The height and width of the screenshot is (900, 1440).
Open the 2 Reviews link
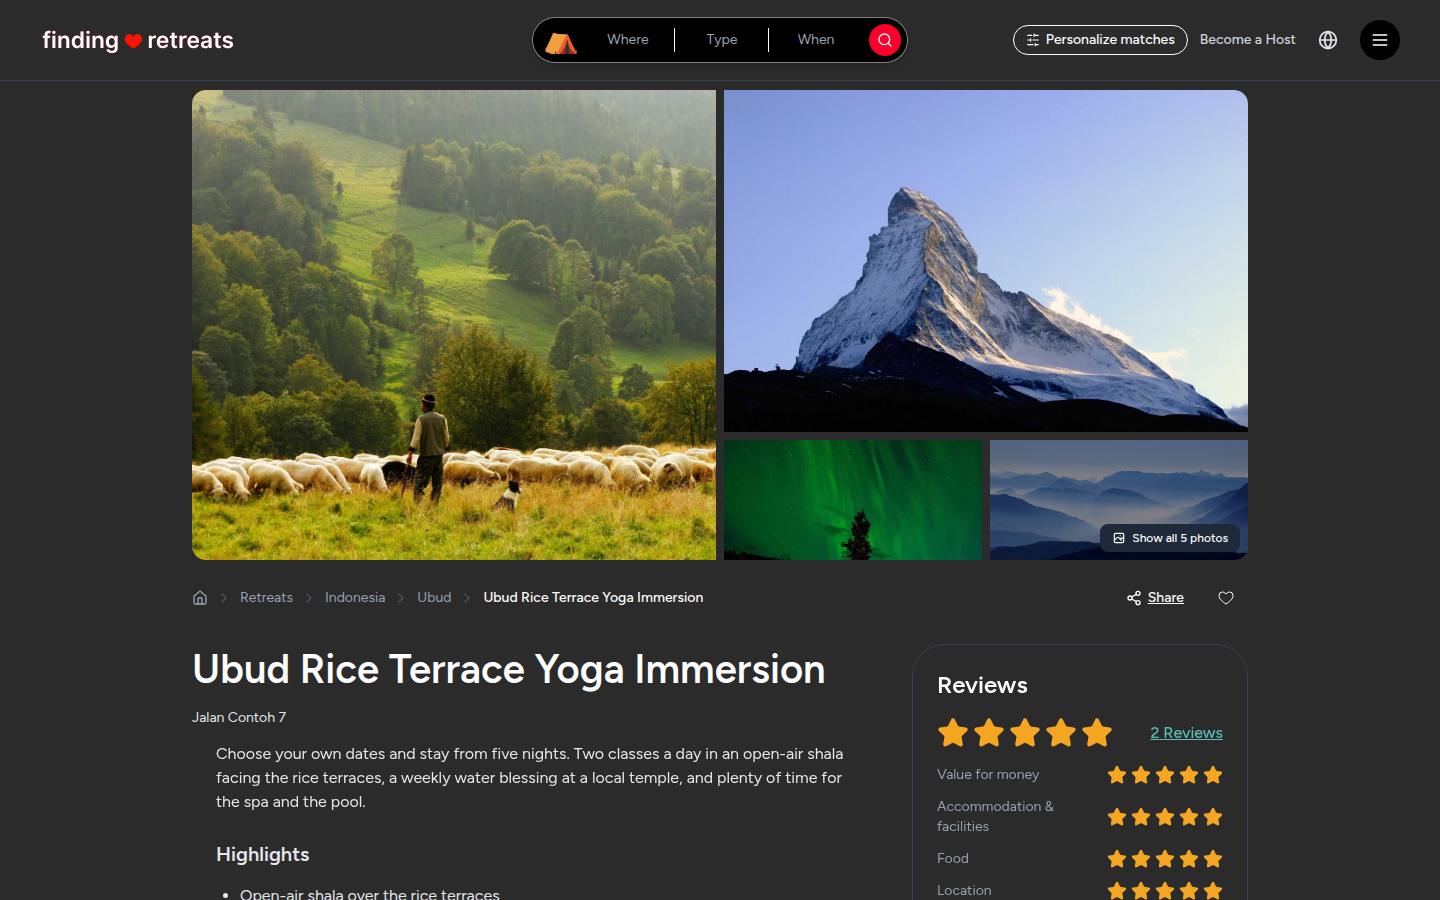1186,733
